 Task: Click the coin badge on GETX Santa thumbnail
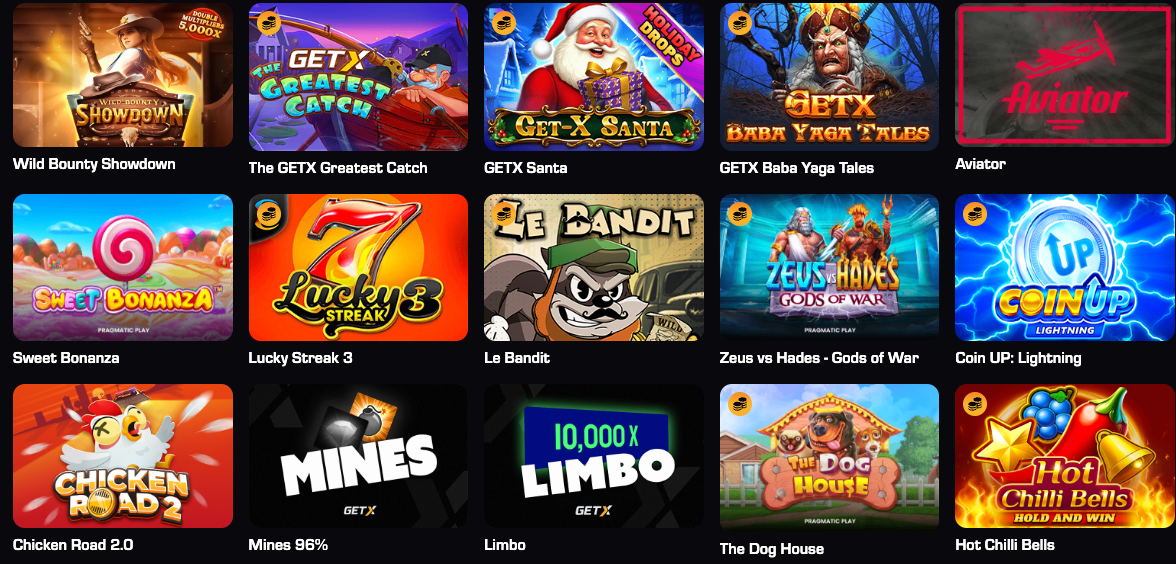pyautogui.click(x=503, y=22)
